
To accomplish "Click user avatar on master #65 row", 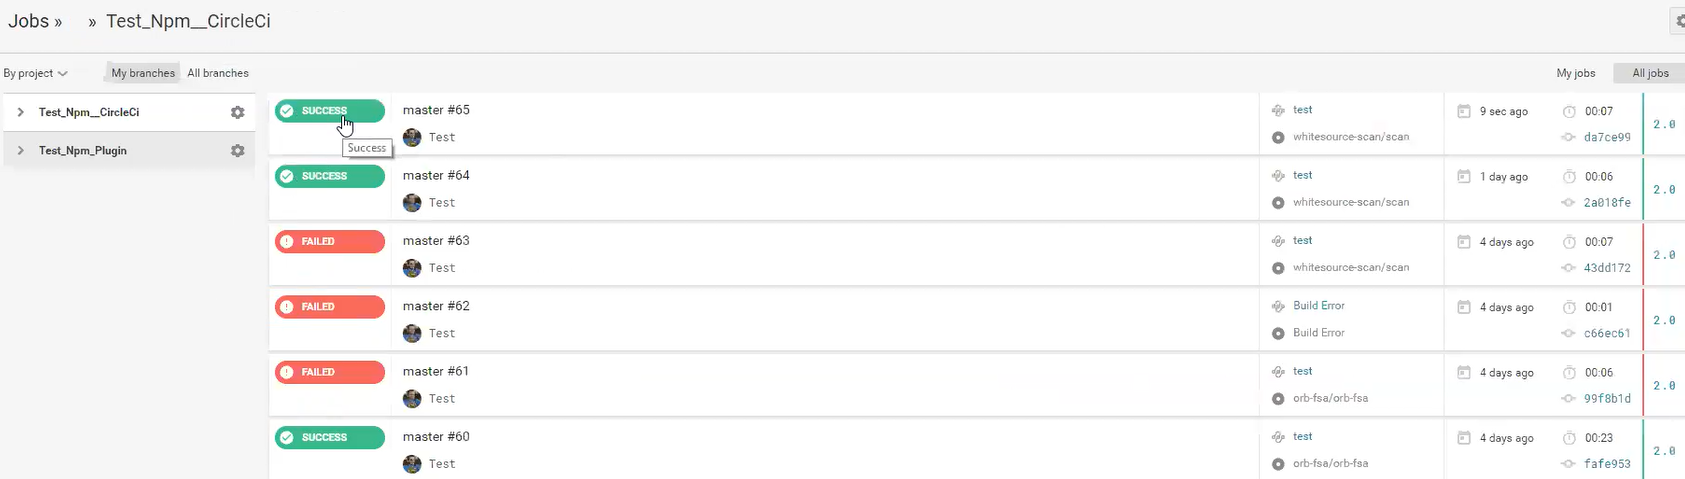I will coord(412,137).
